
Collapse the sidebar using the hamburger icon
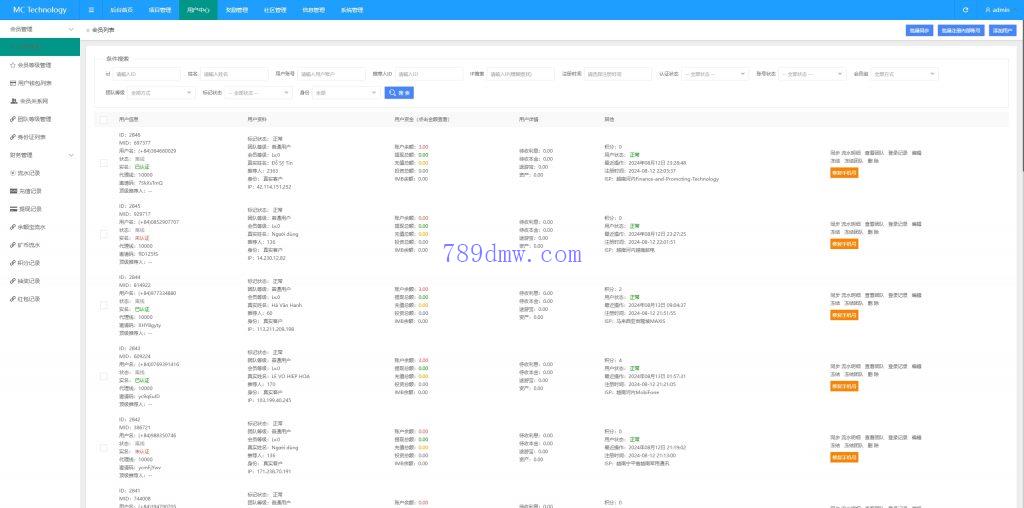92,10
